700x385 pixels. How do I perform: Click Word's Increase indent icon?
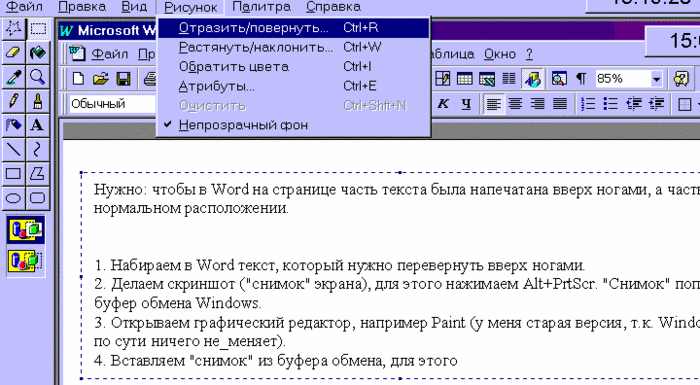click(656, 104)
